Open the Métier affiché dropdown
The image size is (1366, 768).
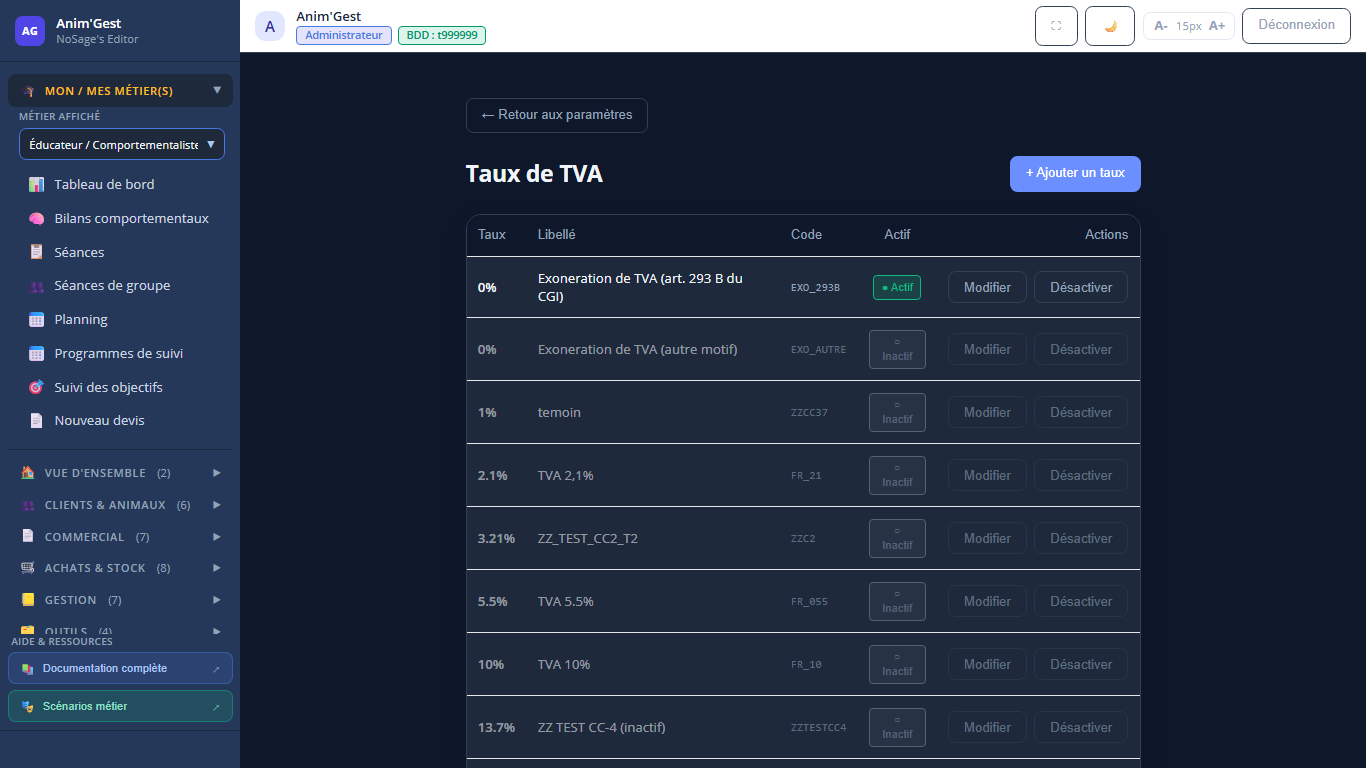point(122,144)
